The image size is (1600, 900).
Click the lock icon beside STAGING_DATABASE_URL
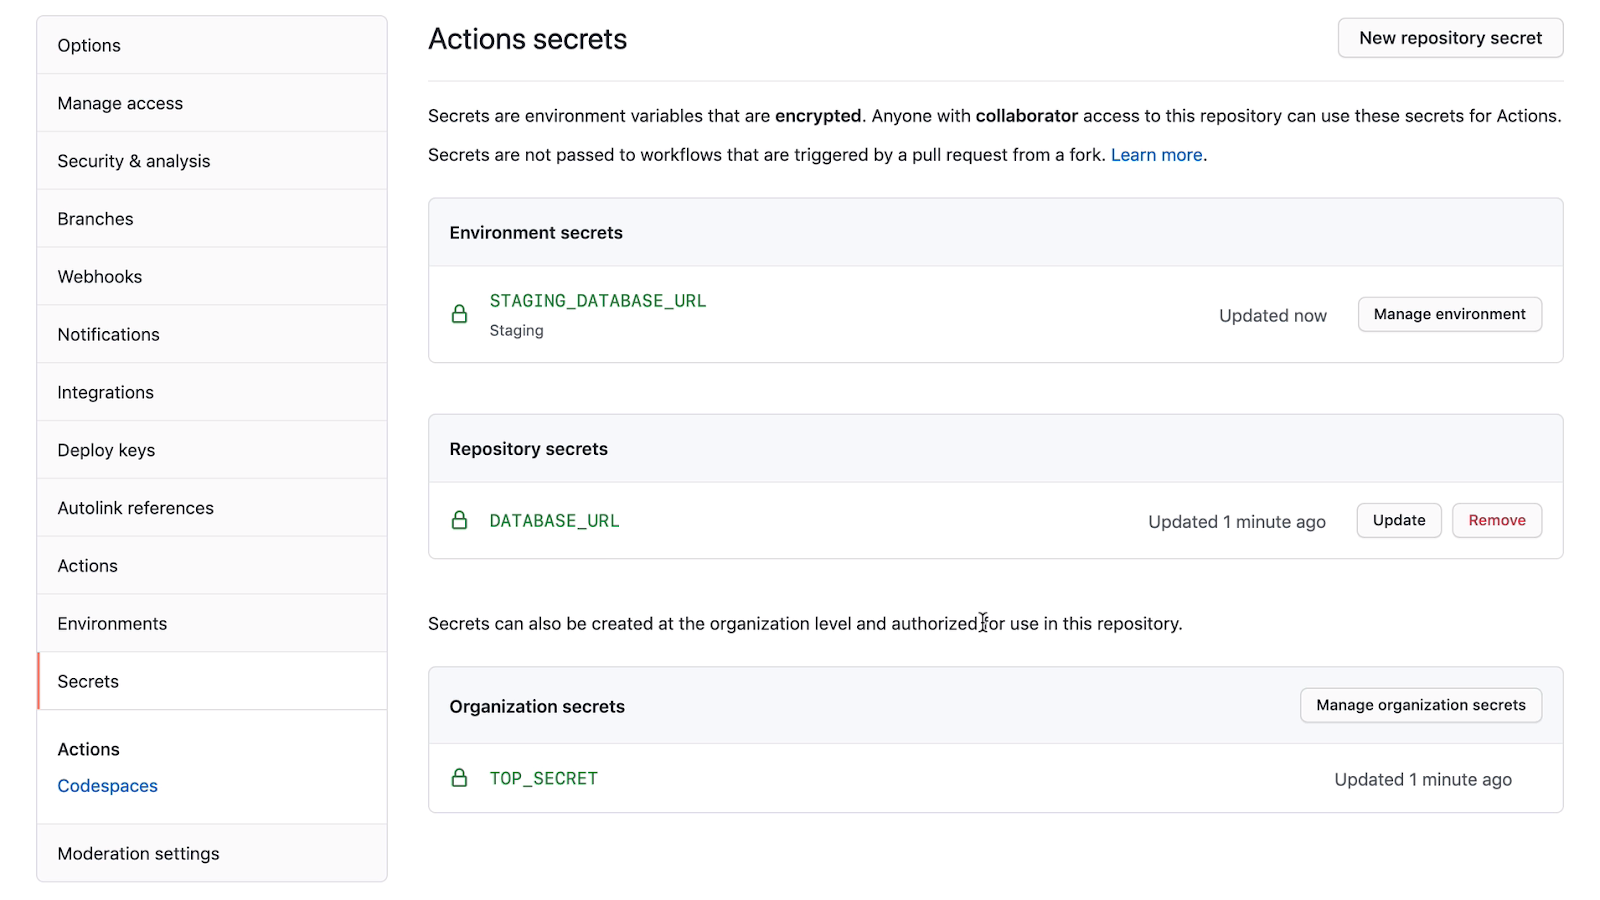pos(459,313)
